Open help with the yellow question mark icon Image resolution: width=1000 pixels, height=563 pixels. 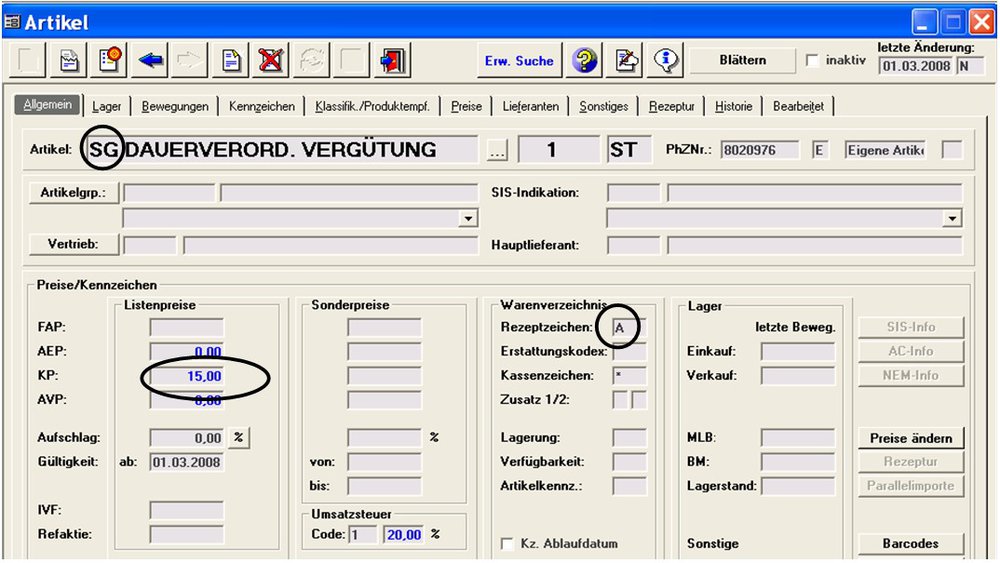pos(584,61)
